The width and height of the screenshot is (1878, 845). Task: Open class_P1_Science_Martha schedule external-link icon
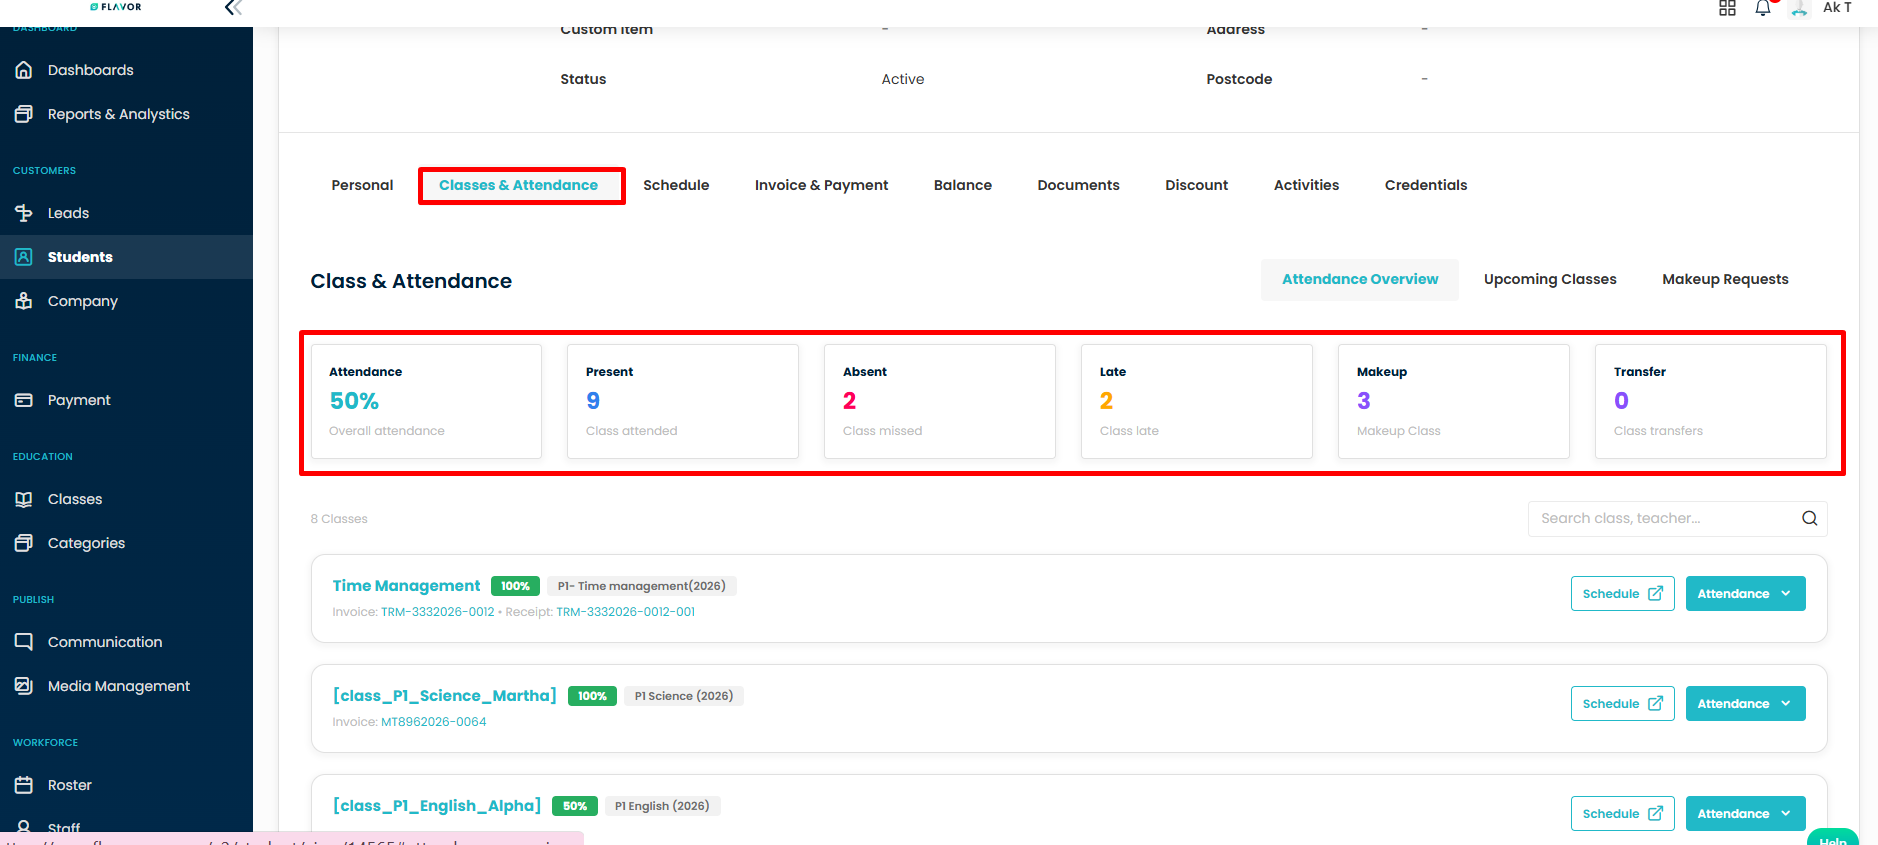coord(1655,703)
